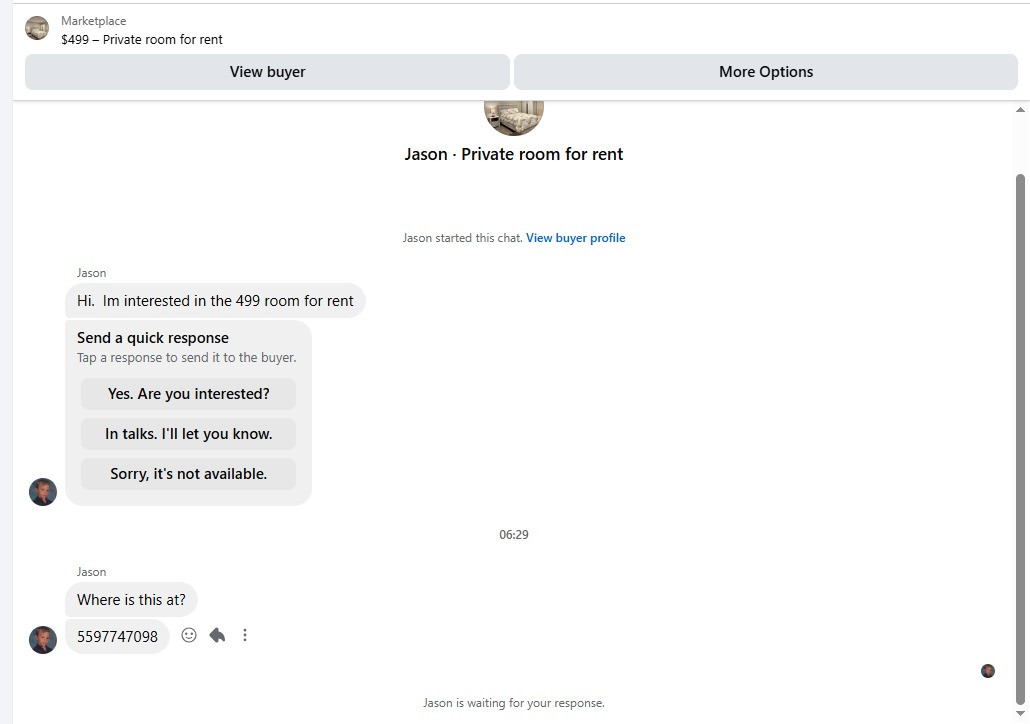
Task: Follow the View buyer profile link
Action: click(575, 238)
